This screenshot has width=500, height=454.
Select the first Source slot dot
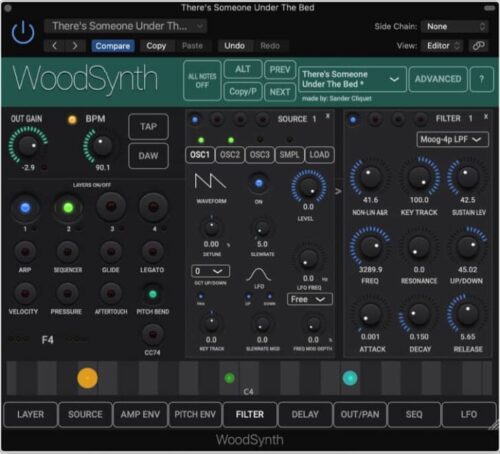195,119
